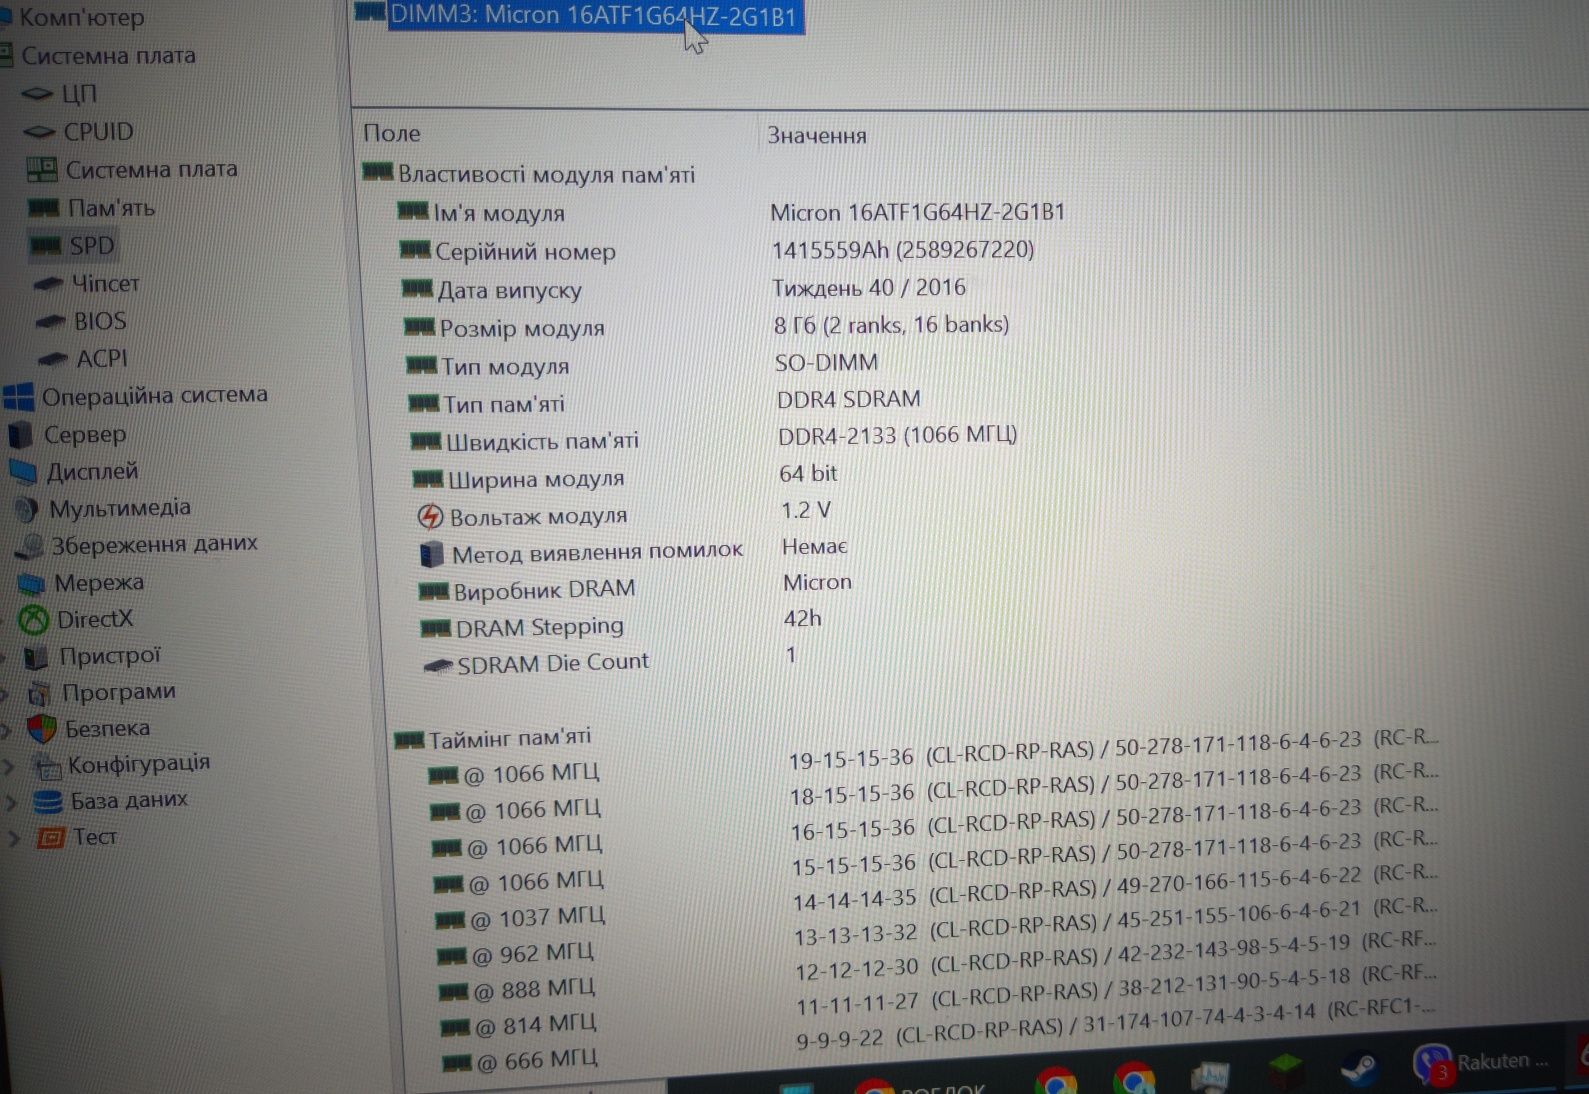1589x1094 pixels.
Task: Click the Мультимедіа speaker icon
Action: click(x=25, y=509)
